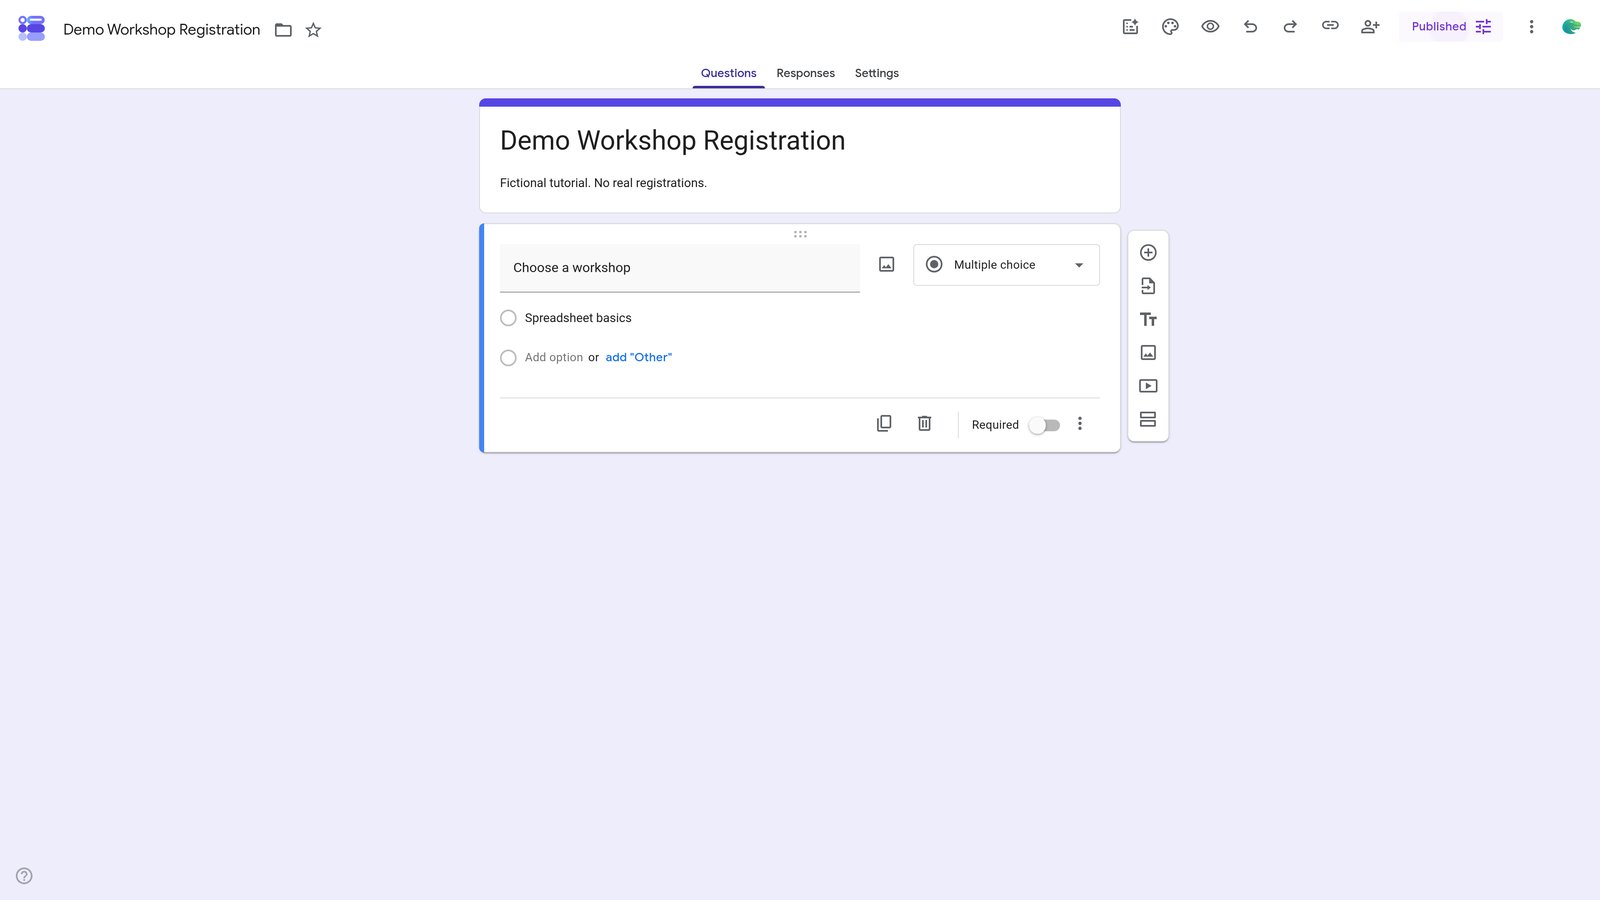
Task: Open the account avatar
Action: 1571,27
